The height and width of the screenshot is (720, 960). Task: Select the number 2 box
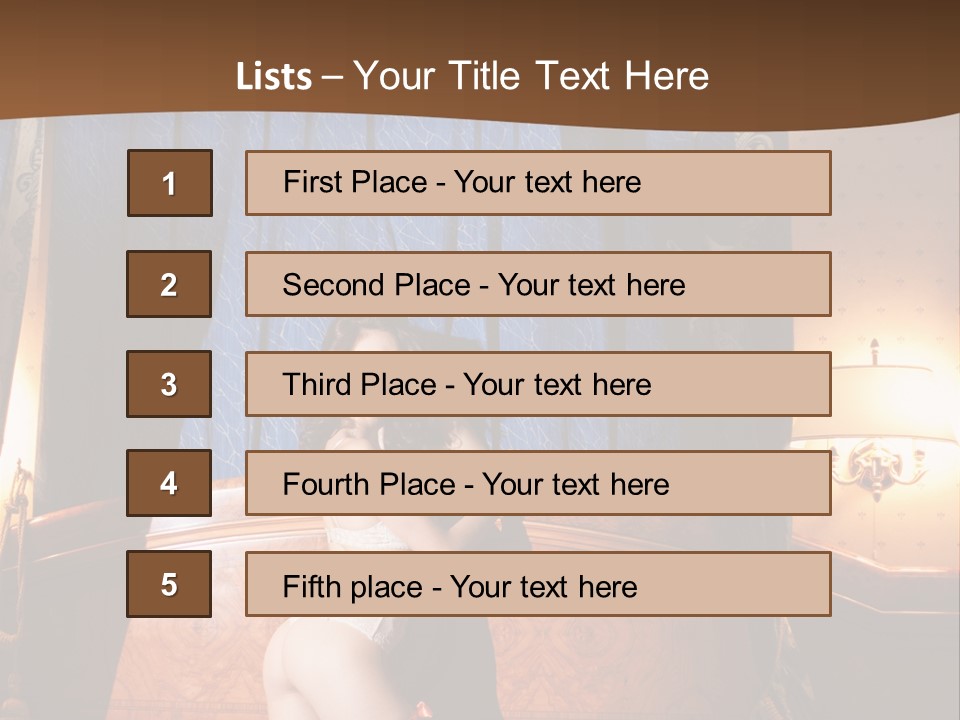coord(169,284)
